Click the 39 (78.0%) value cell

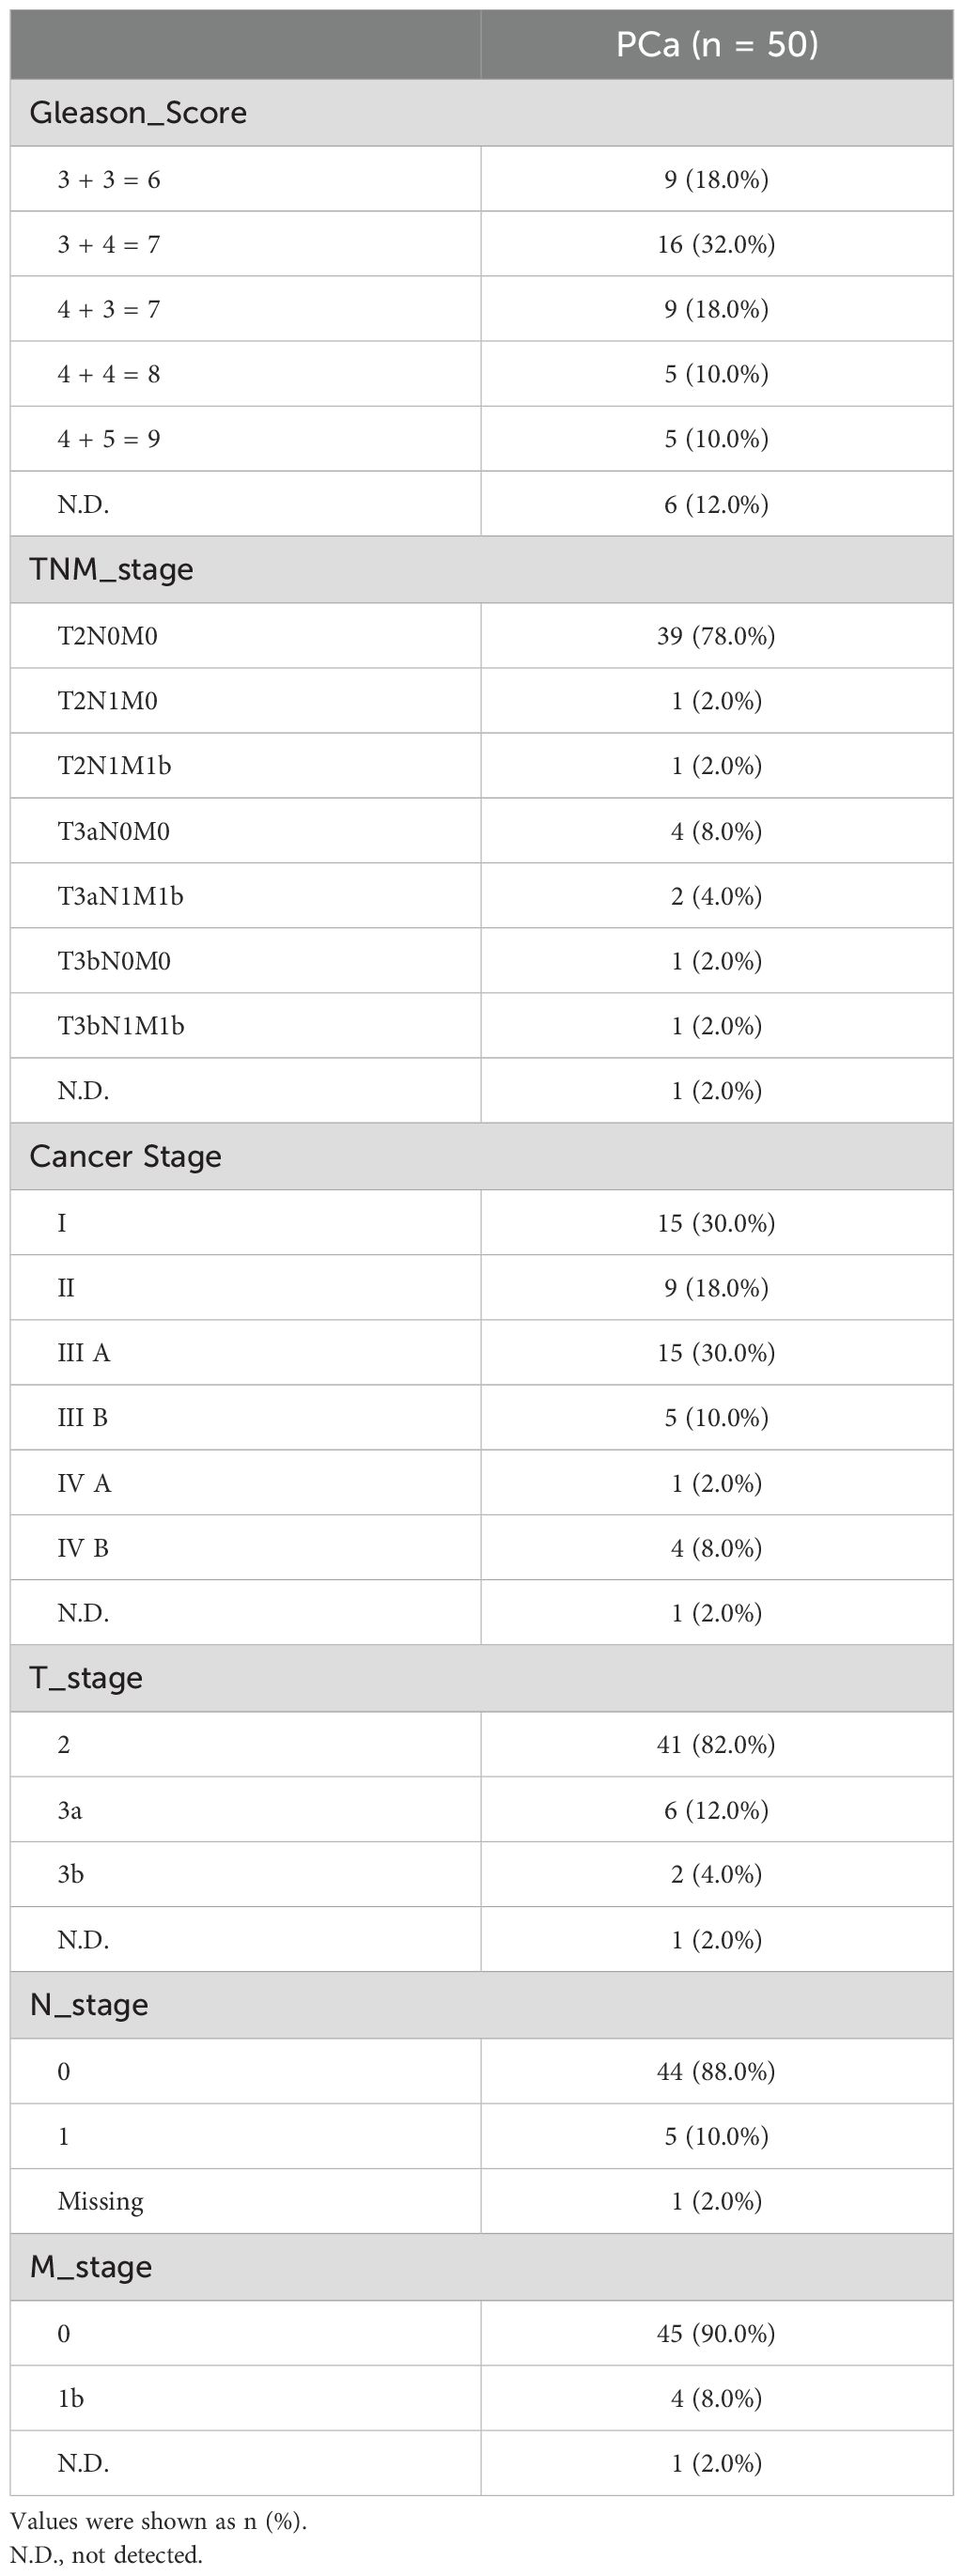pos(716,636)
